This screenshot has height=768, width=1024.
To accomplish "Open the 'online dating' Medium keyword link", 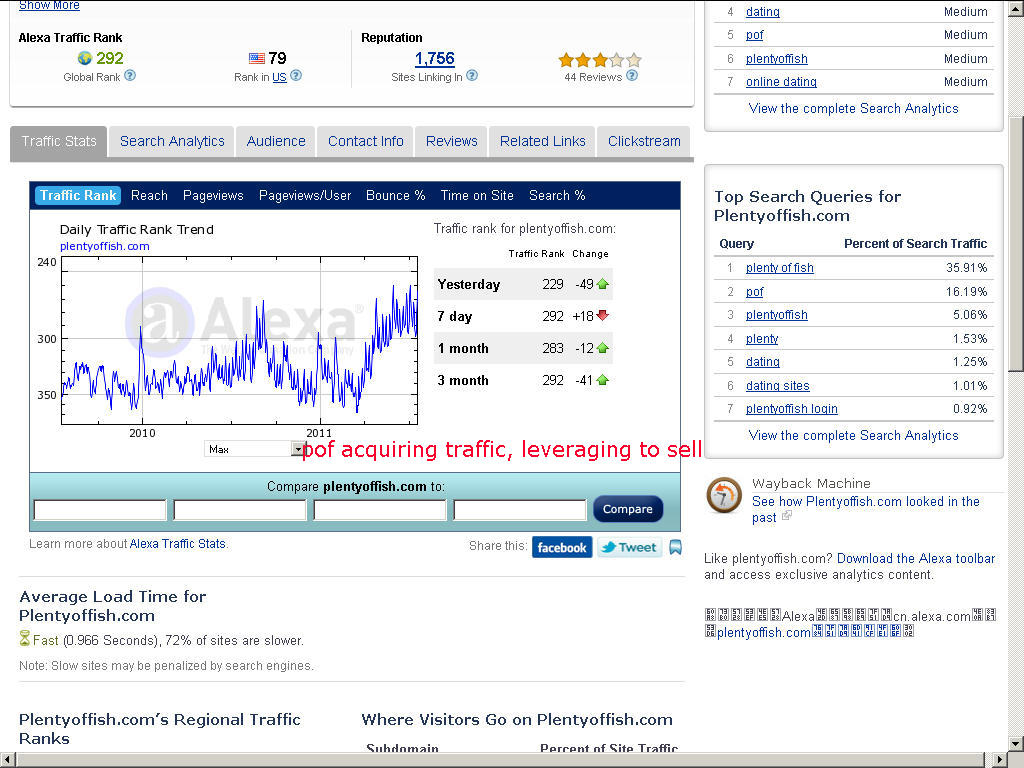I will (781, 82).
